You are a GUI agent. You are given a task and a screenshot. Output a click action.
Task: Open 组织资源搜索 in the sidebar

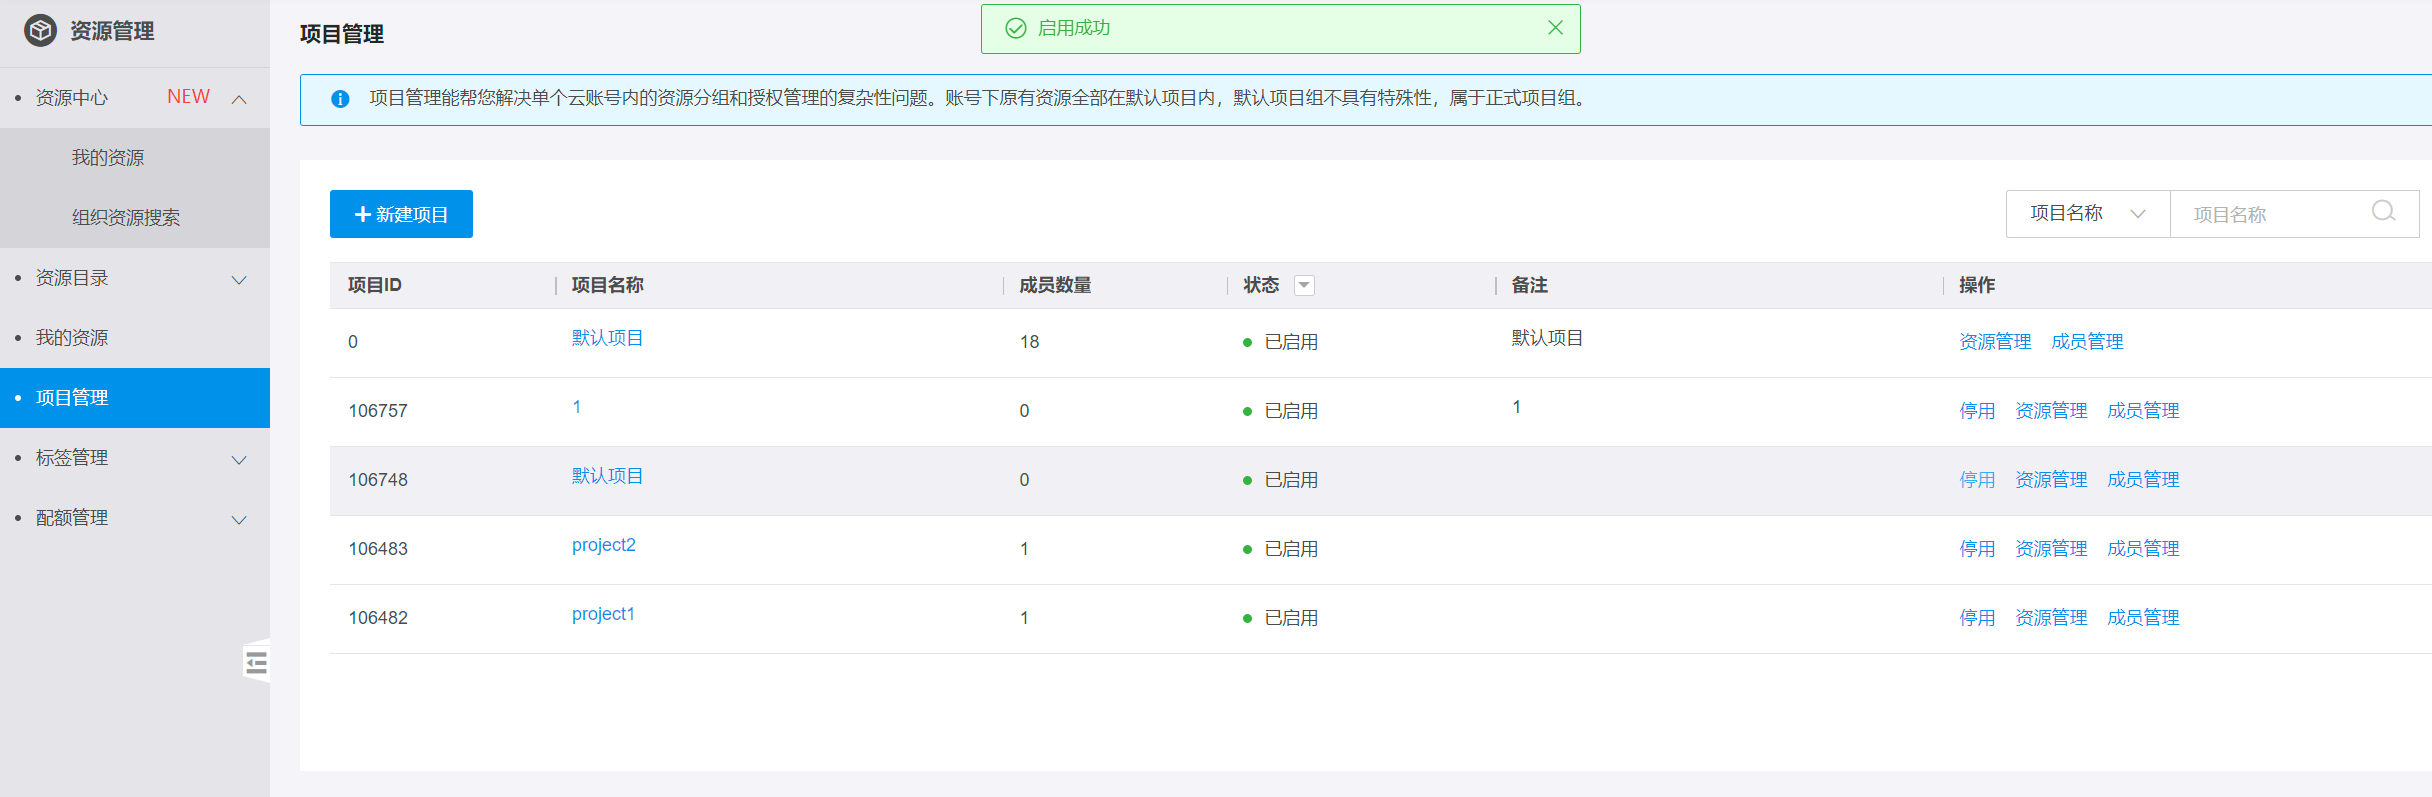pyautogui.click(x=126, y=218)
